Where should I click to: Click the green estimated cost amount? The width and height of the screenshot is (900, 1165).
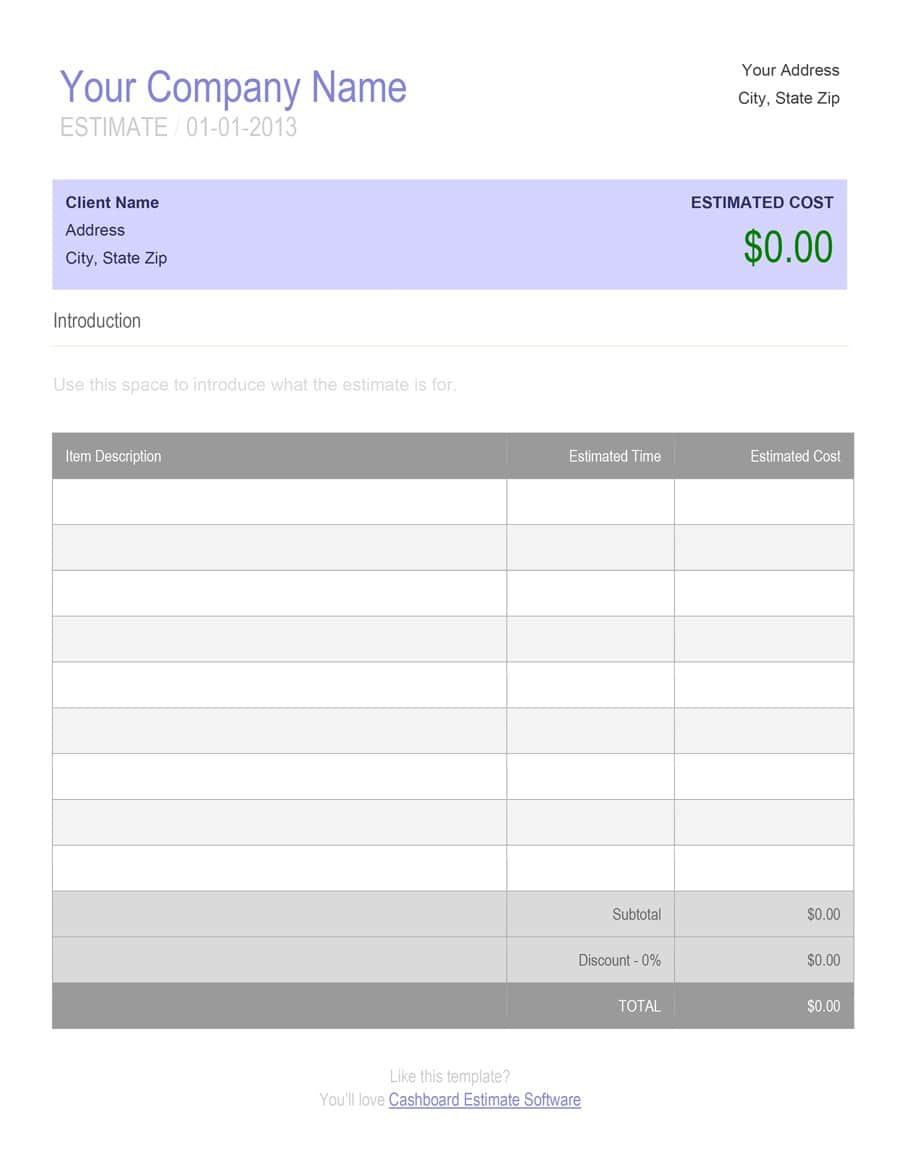(x=787, y=247)
